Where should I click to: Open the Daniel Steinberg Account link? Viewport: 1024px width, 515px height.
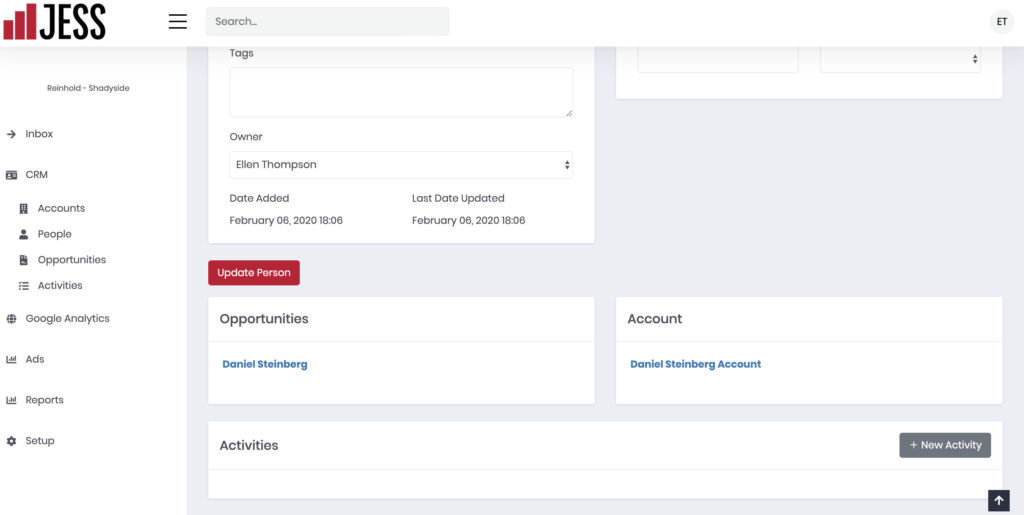pyautogui.click(x=696, y=364)
